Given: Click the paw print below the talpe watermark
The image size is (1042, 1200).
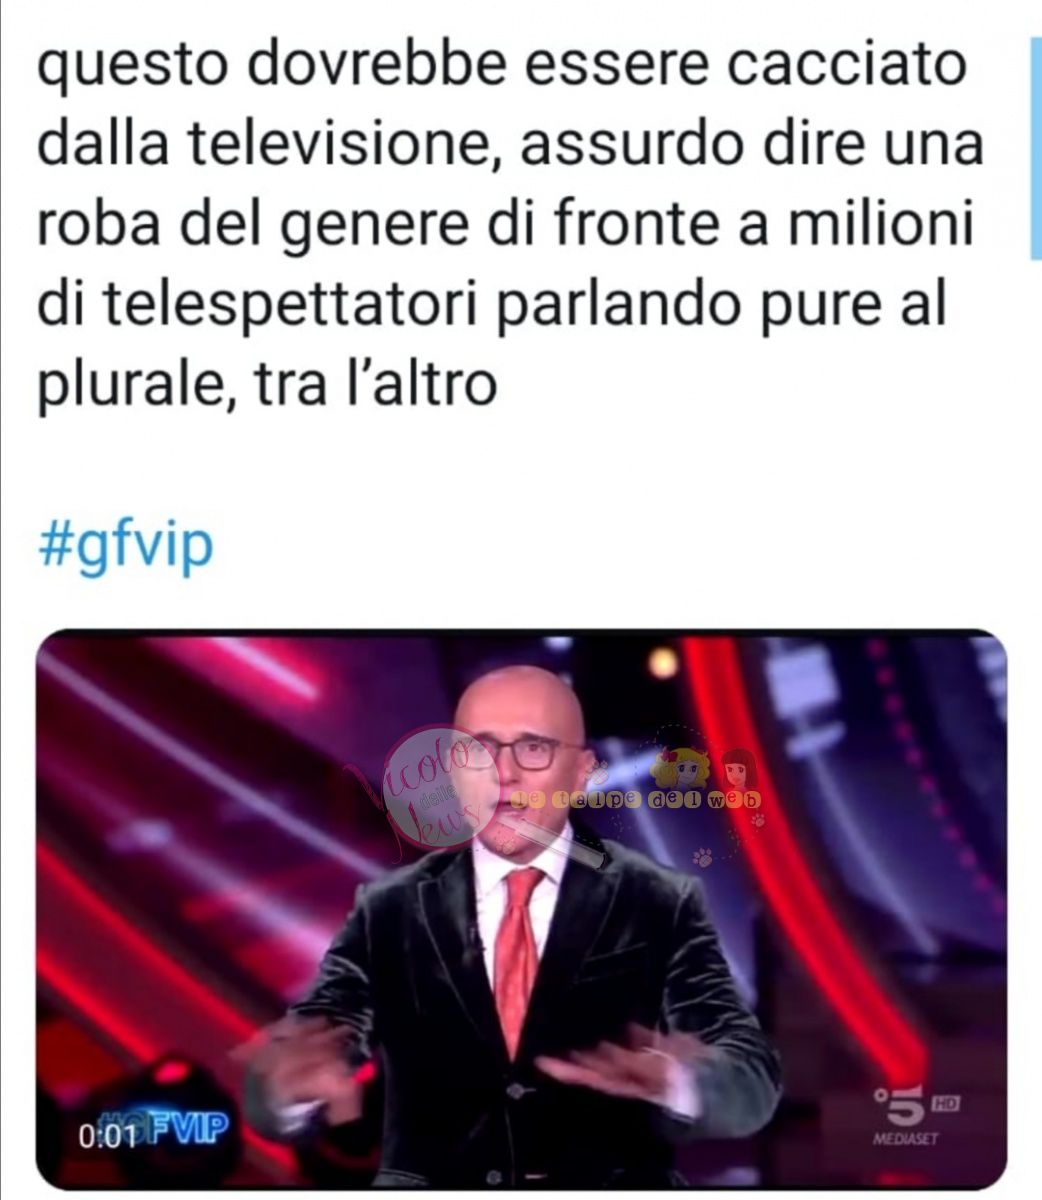Looking at the screenshot, I should pos(701,855).
